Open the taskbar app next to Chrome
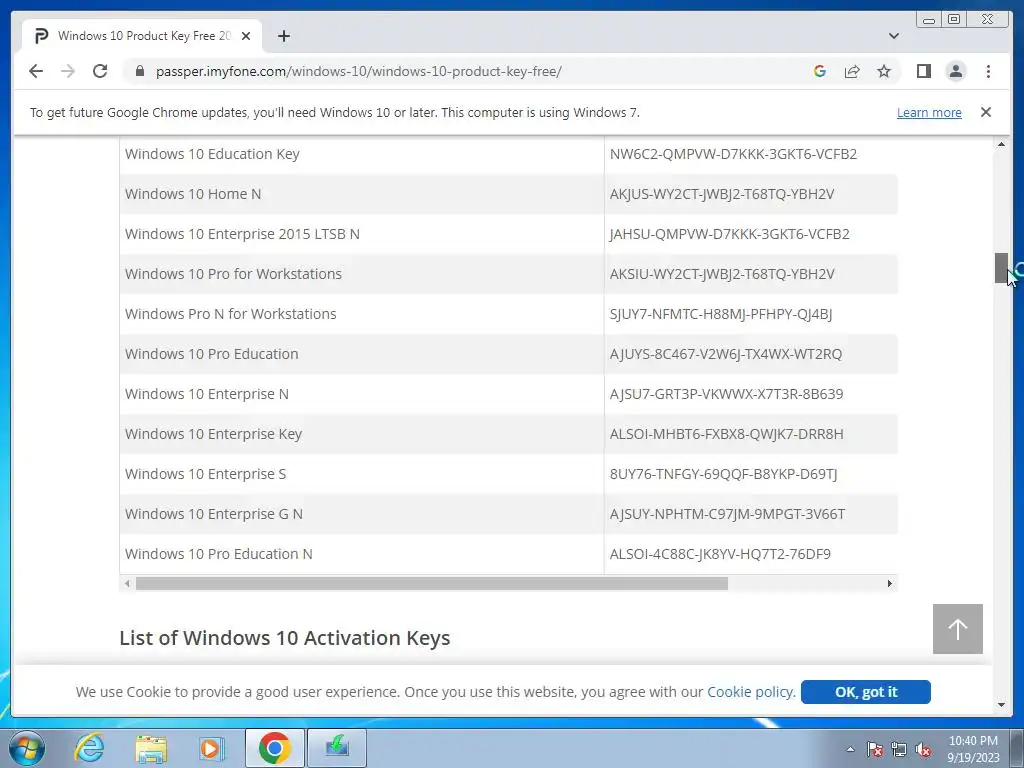The width and height of the screenshot is (1024, 768). click(337, 748)
